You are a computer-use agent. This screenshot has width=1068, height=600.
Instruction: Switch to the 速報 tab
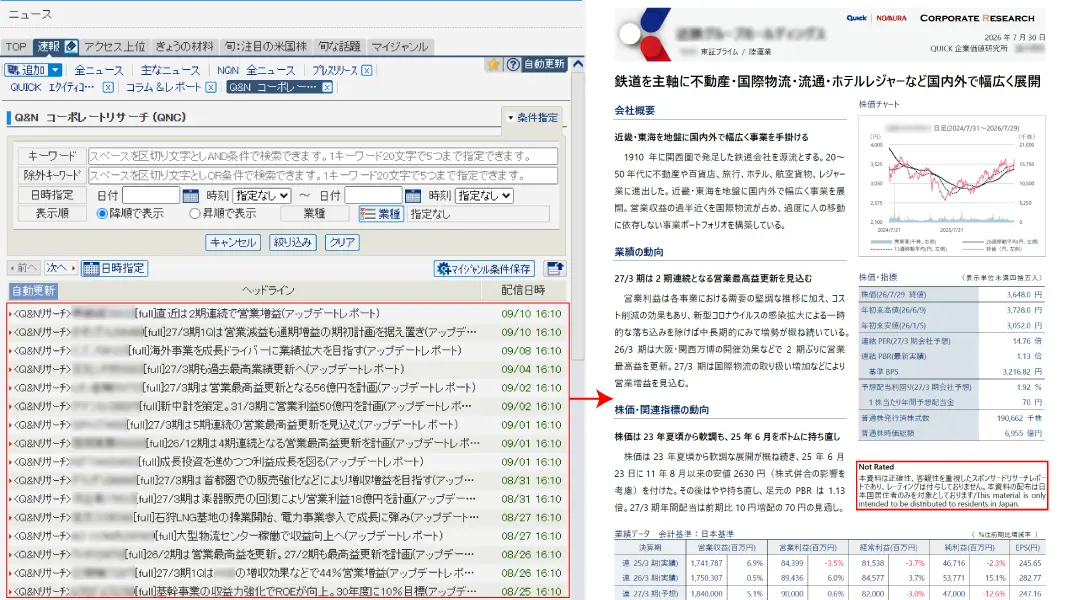pos(48,46)
